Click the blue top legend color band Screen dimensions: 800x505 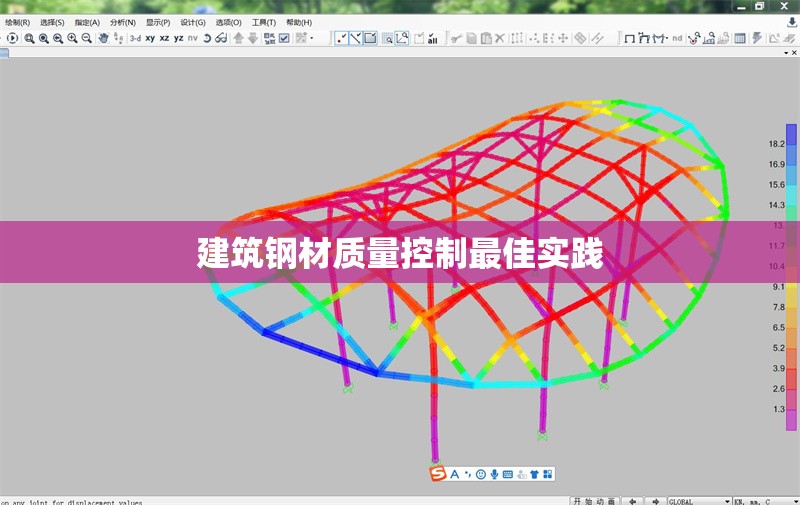pyautogui.click(x=791, y=134)
